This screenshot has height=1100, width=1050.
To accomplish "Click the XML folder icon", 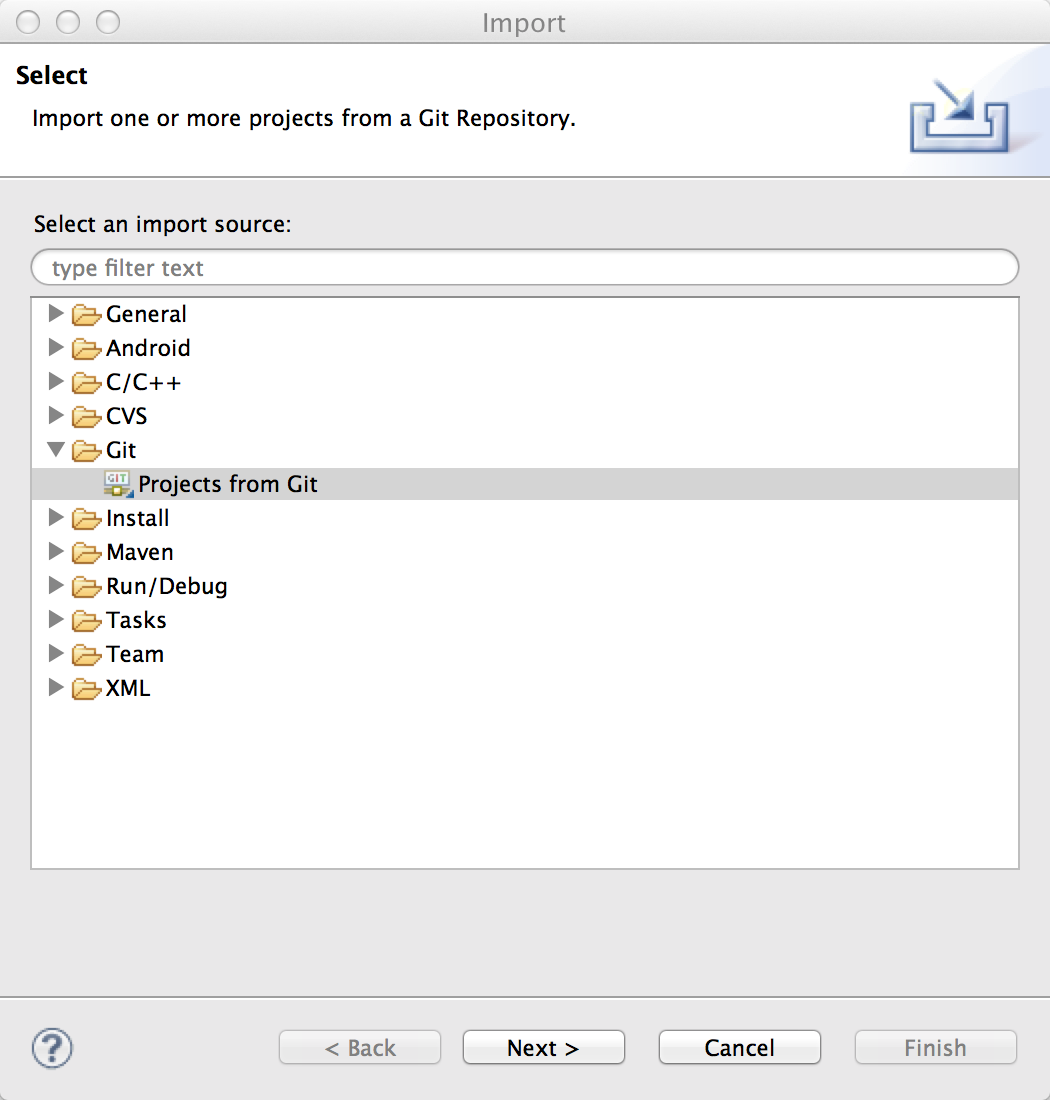I will point(87,689).
